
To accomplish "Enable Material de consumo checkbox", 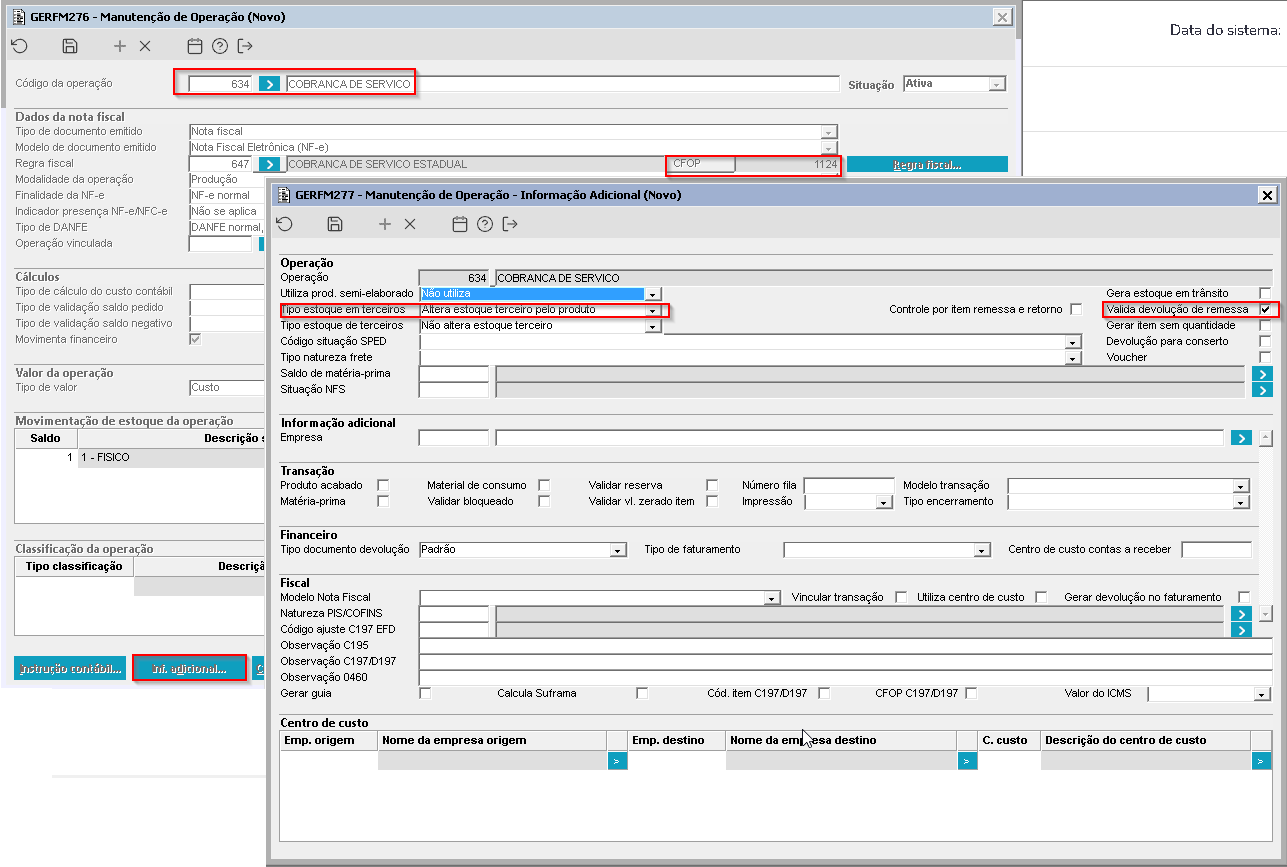I will click(x=544, y=485).
